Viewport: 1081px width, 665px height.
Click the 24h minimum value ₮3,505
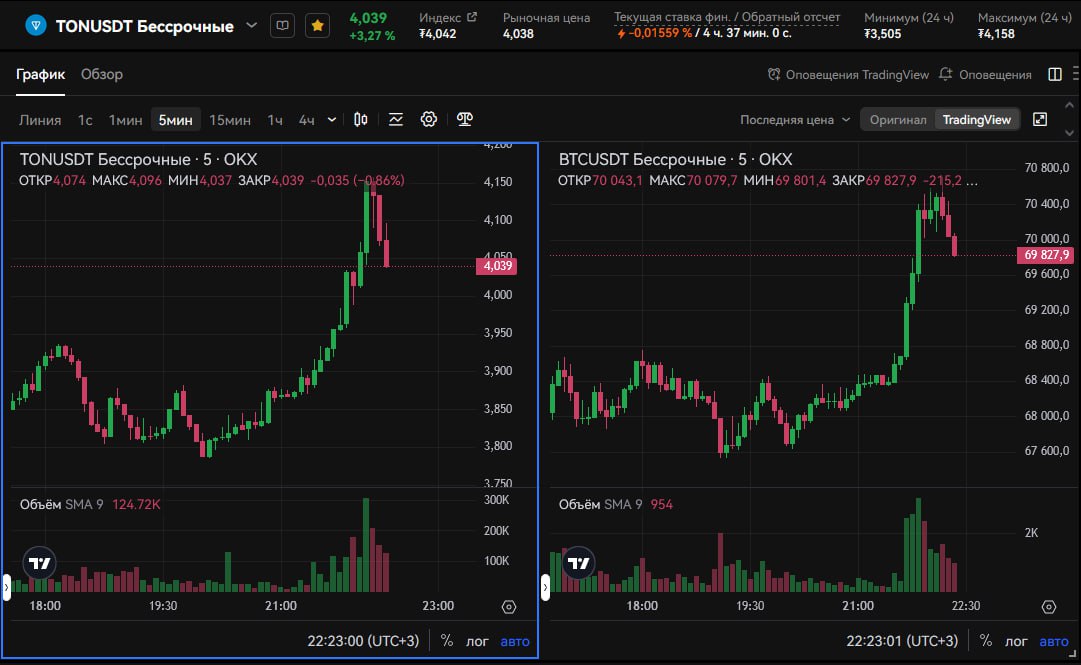[x=882, y=34]
